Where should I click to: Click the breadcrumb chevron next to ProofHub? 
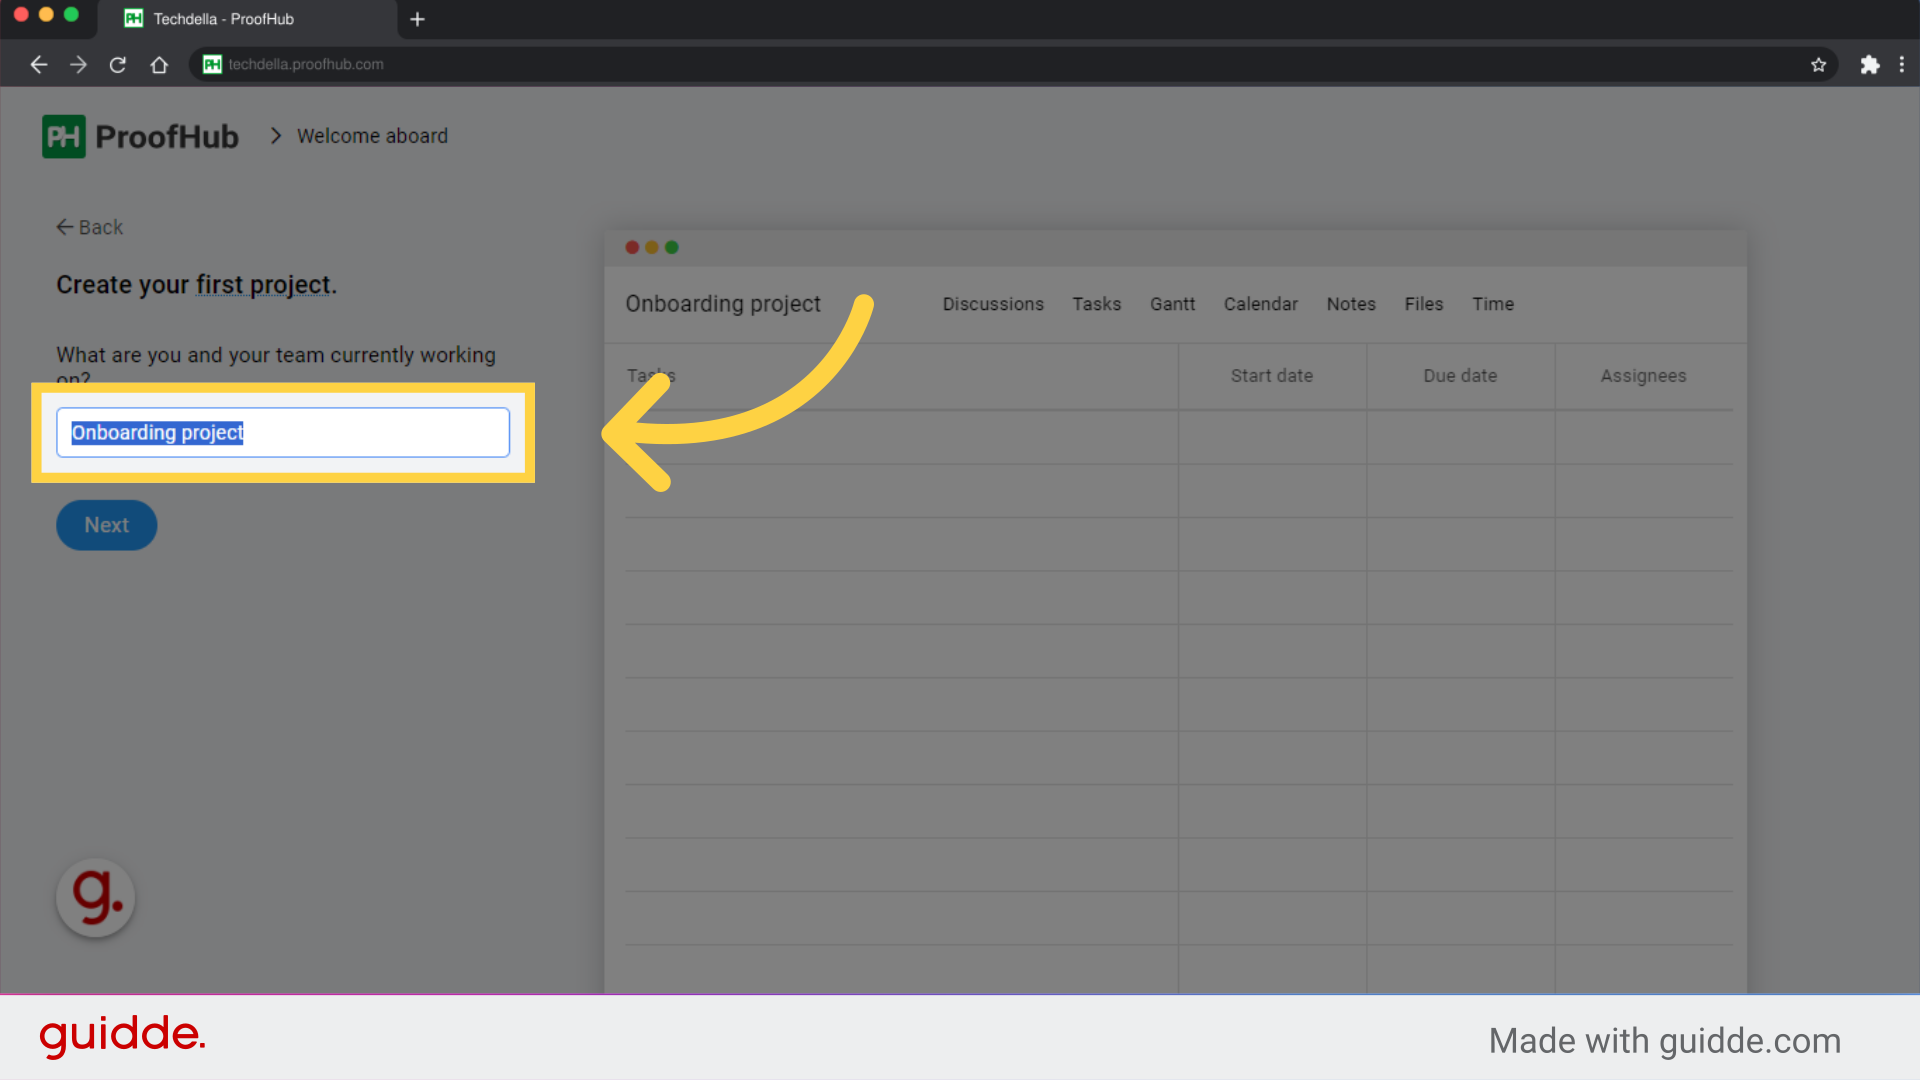[275, 136]
